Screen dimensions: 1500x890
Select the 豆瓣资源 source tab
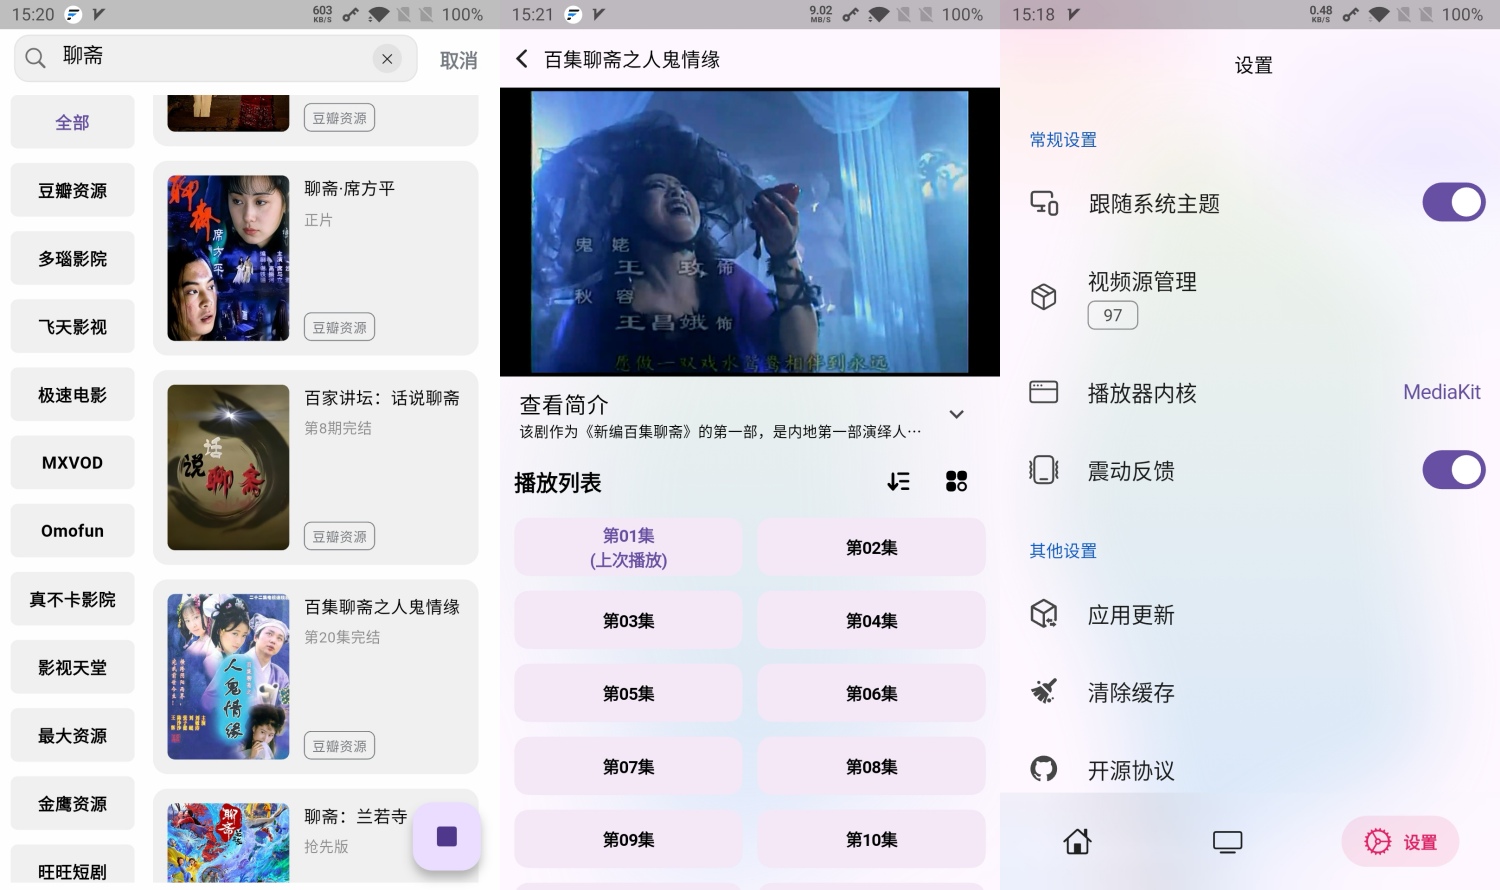click(x=72, y=190)
